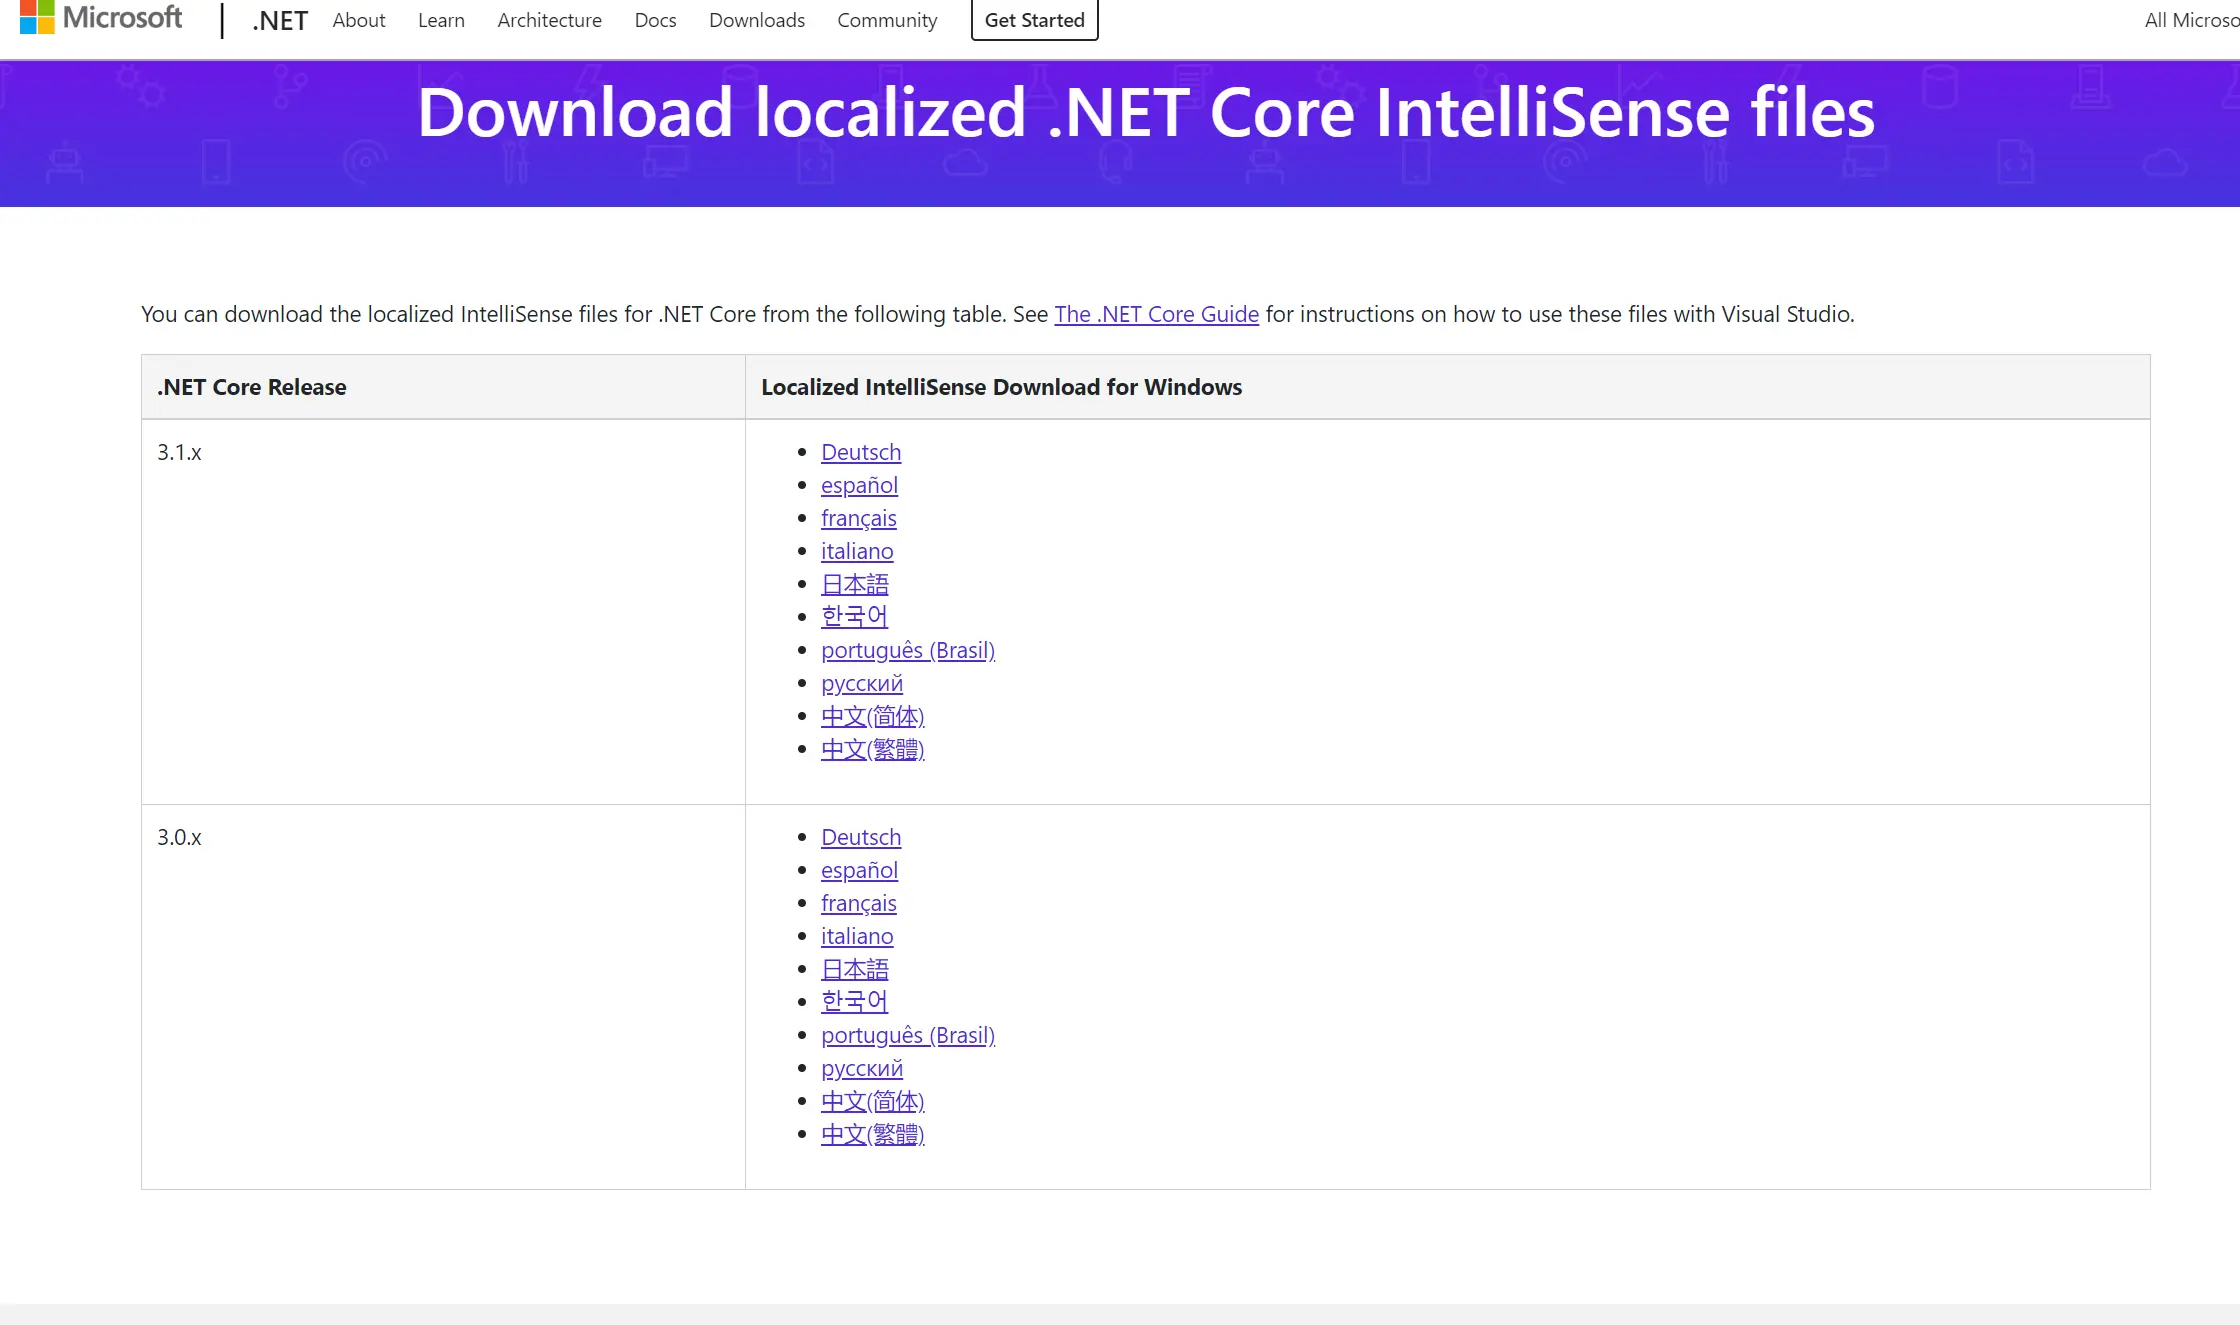Click the Microsoft logo
The height and width of the screenshot is (1325, 2240).
point(98,17)
